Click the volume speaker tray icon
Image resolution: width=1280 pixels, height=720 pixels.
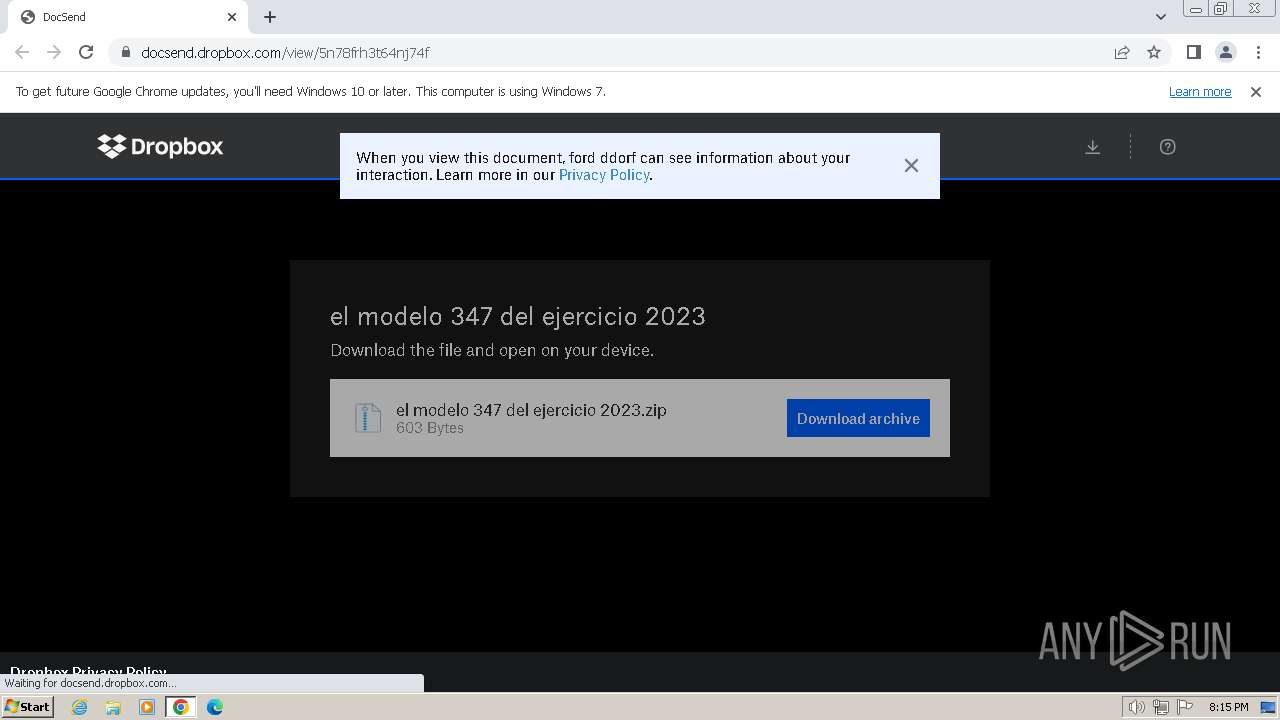1136,707
